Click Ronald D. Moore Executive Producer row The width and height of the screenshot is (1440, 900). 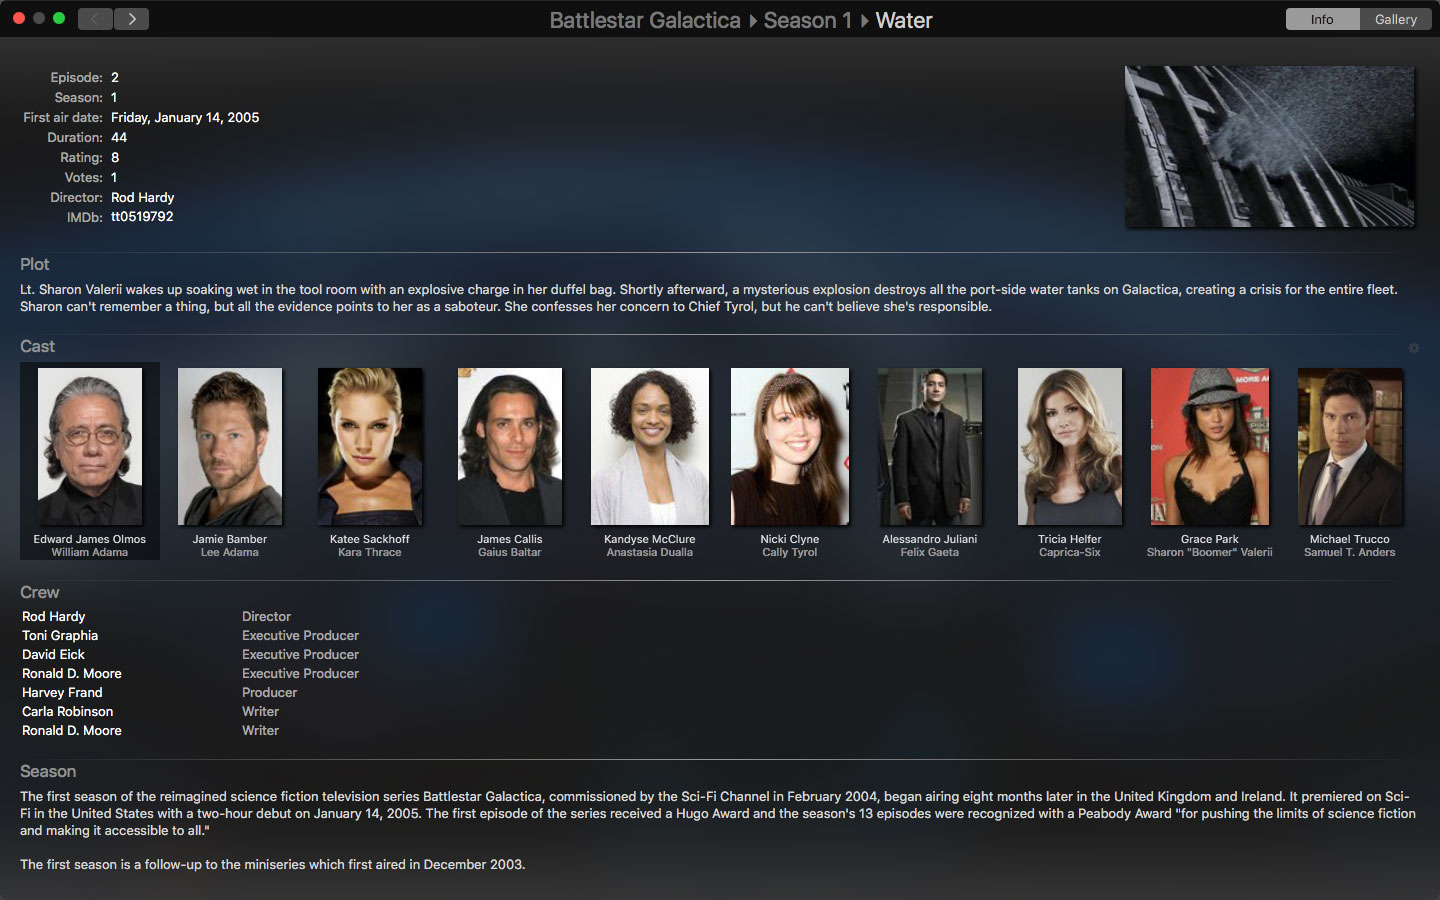[x=190, y=673]
